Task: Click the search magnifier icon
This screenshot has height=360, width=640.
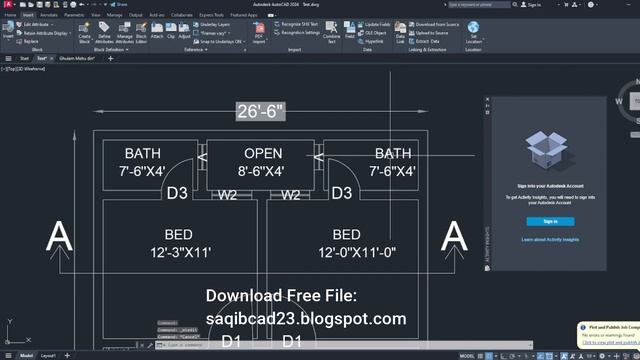Action: (x=515, y=4)
